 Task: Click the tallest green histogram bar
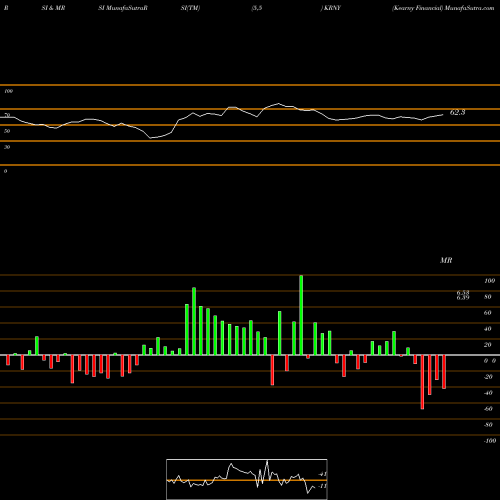pyautogui.click(x=301, y=315)
